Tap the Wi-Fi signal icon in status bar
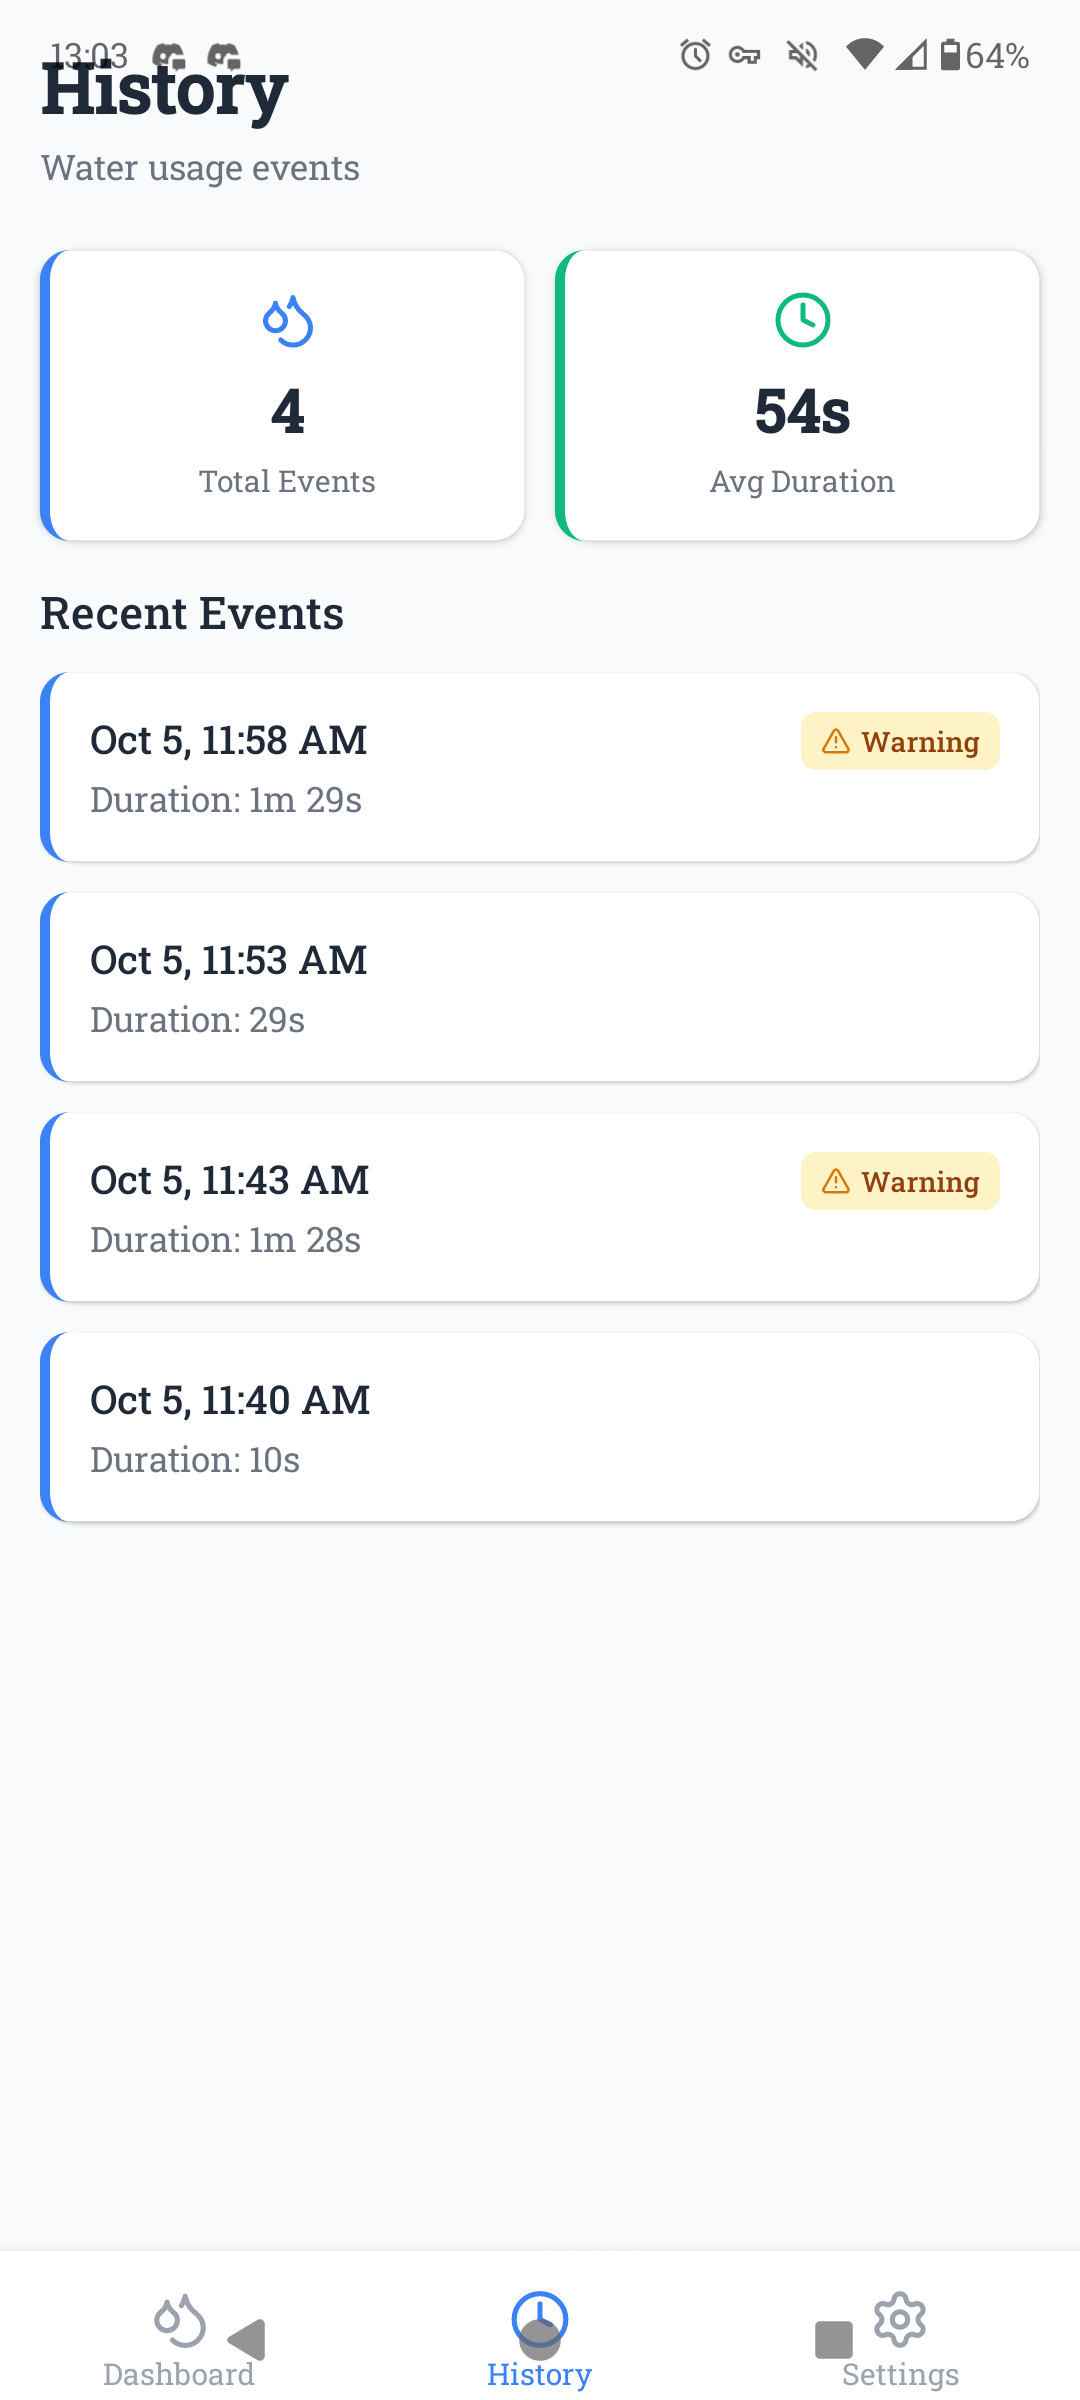 pos(864,55)
